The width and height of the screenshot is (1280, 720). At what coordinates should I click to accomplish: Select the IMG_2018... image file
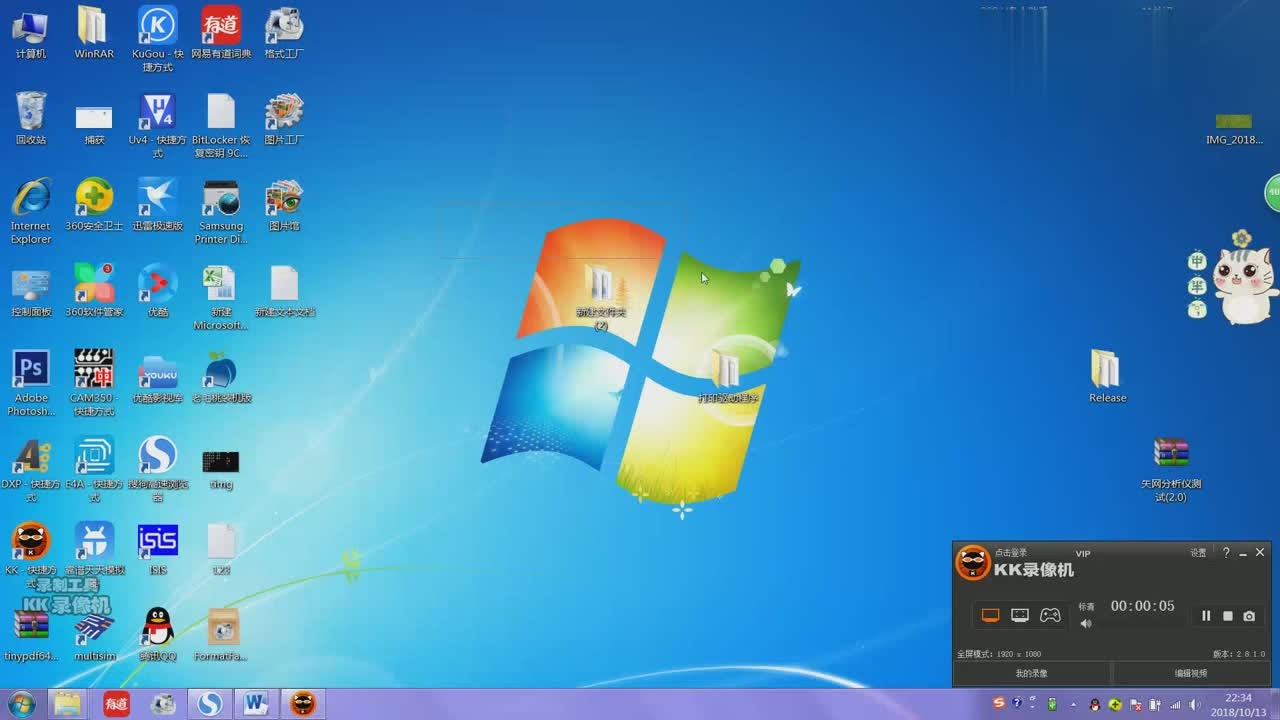[x=1233, y=130]
